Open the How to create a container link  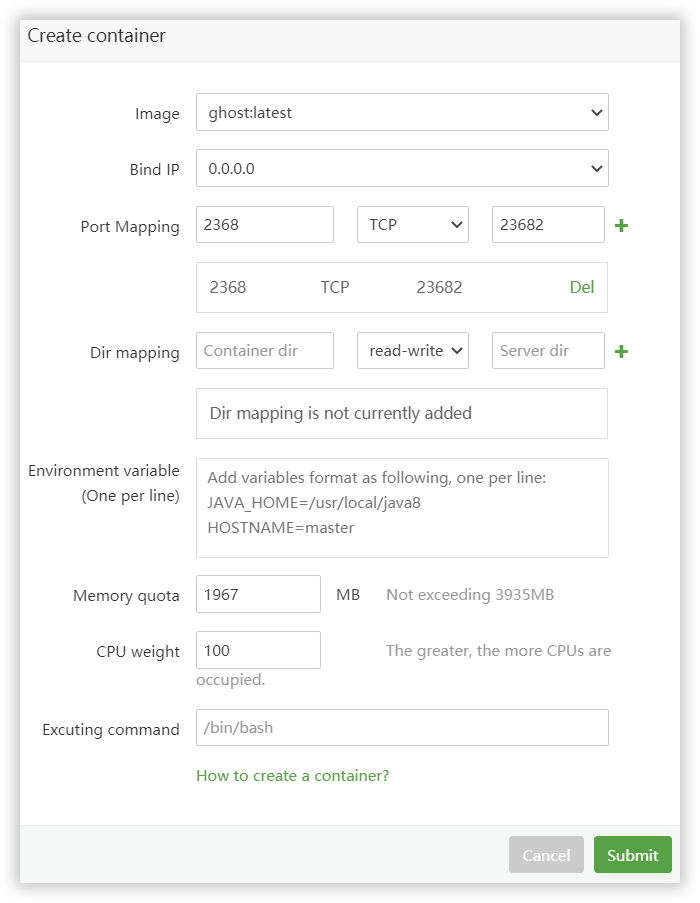pyautogui.click(x=292, y=775)
